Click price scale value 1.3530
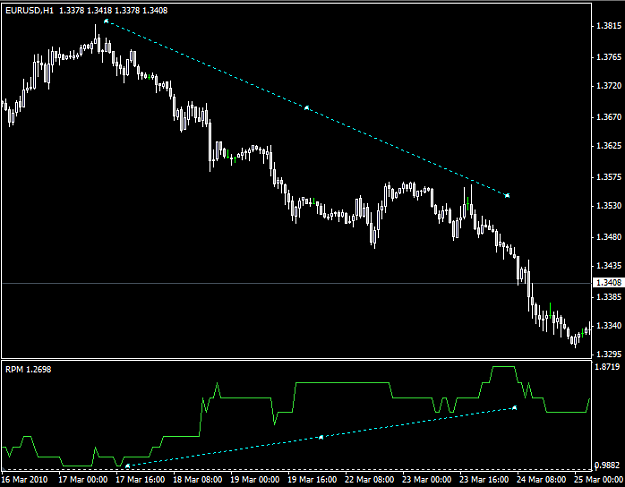 tap(609, 206)
